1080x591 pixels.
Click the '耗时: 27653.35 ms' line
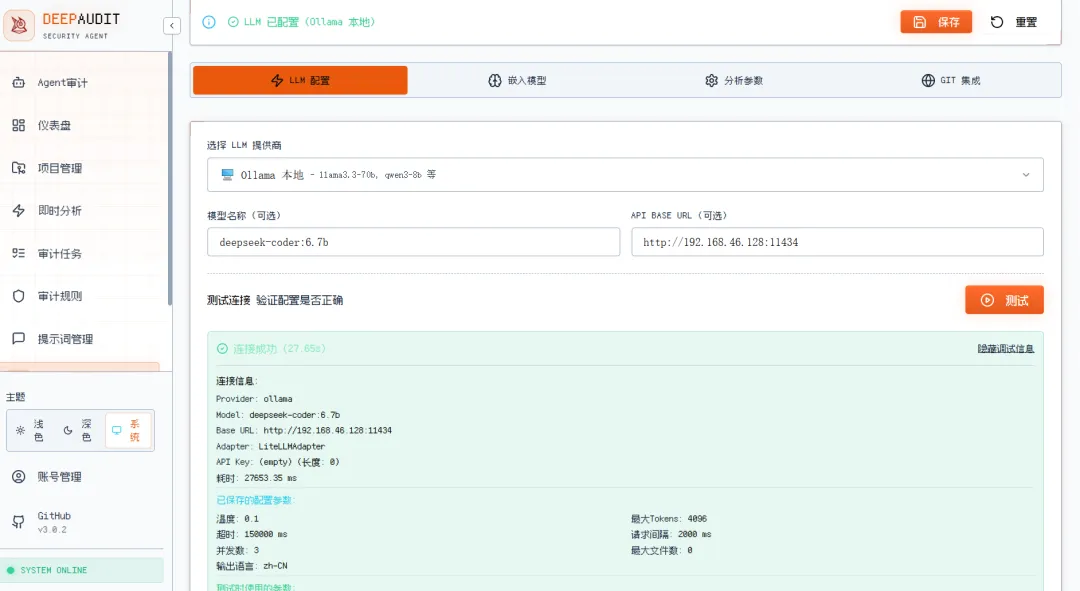[x=256, y=478]
